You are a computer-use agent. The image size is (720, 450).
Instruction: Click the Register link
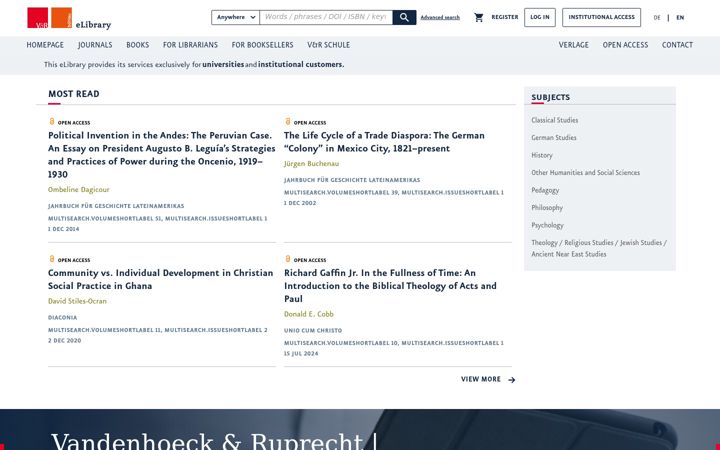click(x=505, y=17)
